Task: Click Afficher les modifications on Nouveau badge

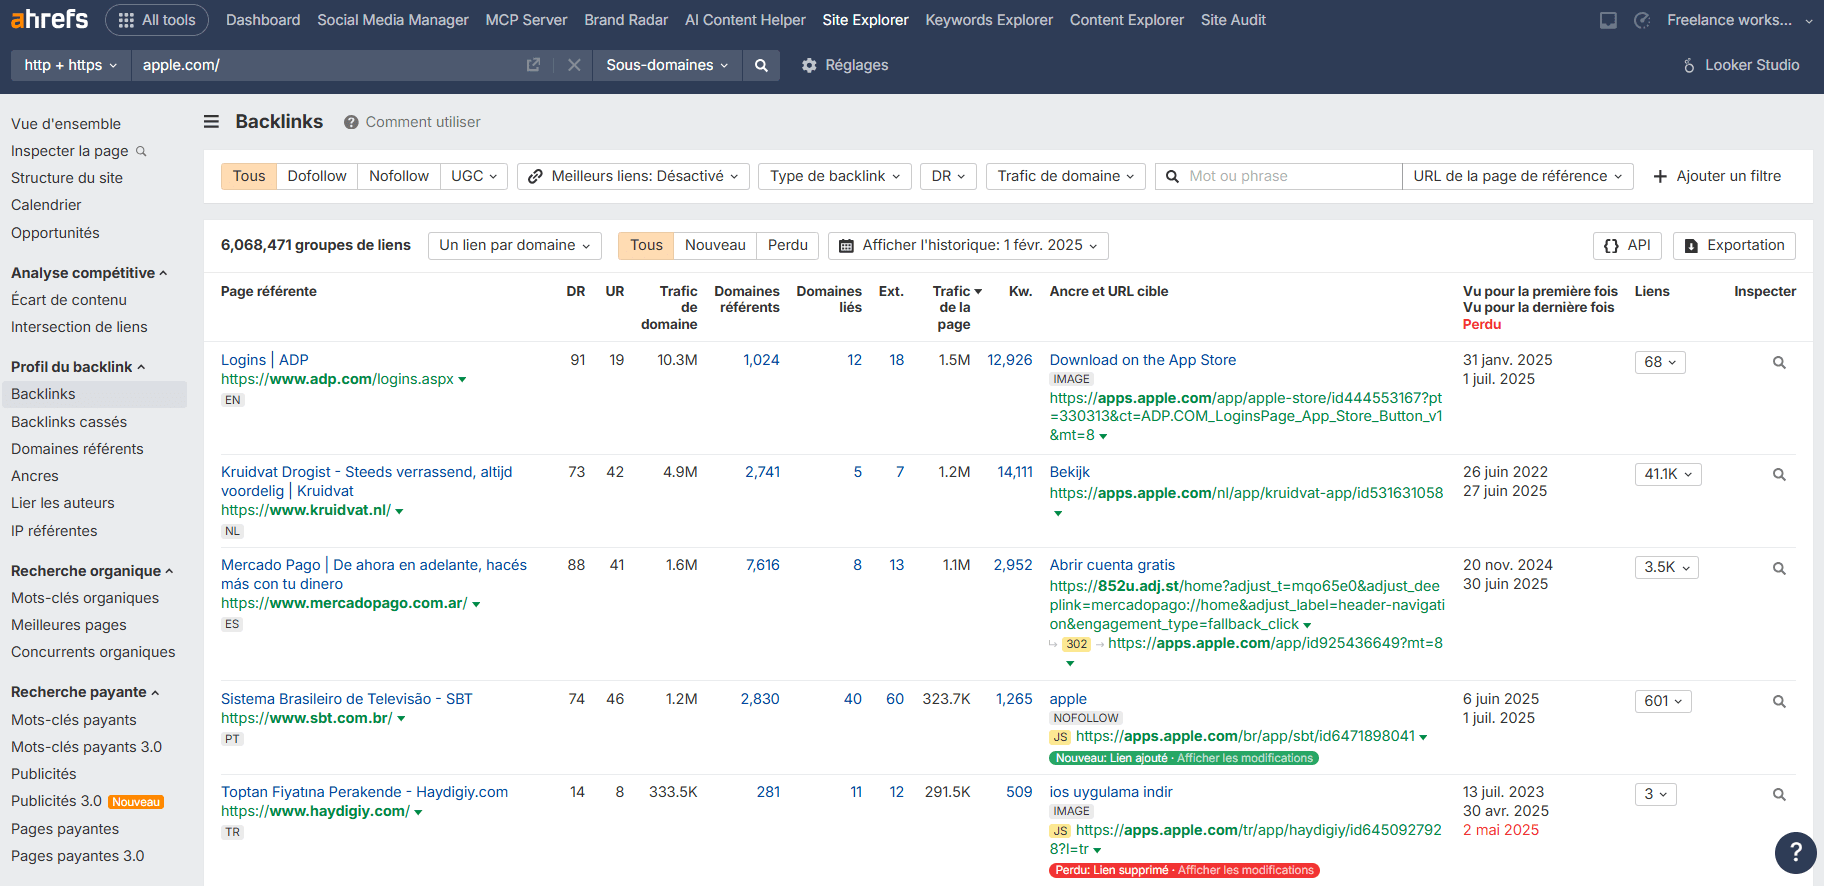Action: [x=1245, y=758]
